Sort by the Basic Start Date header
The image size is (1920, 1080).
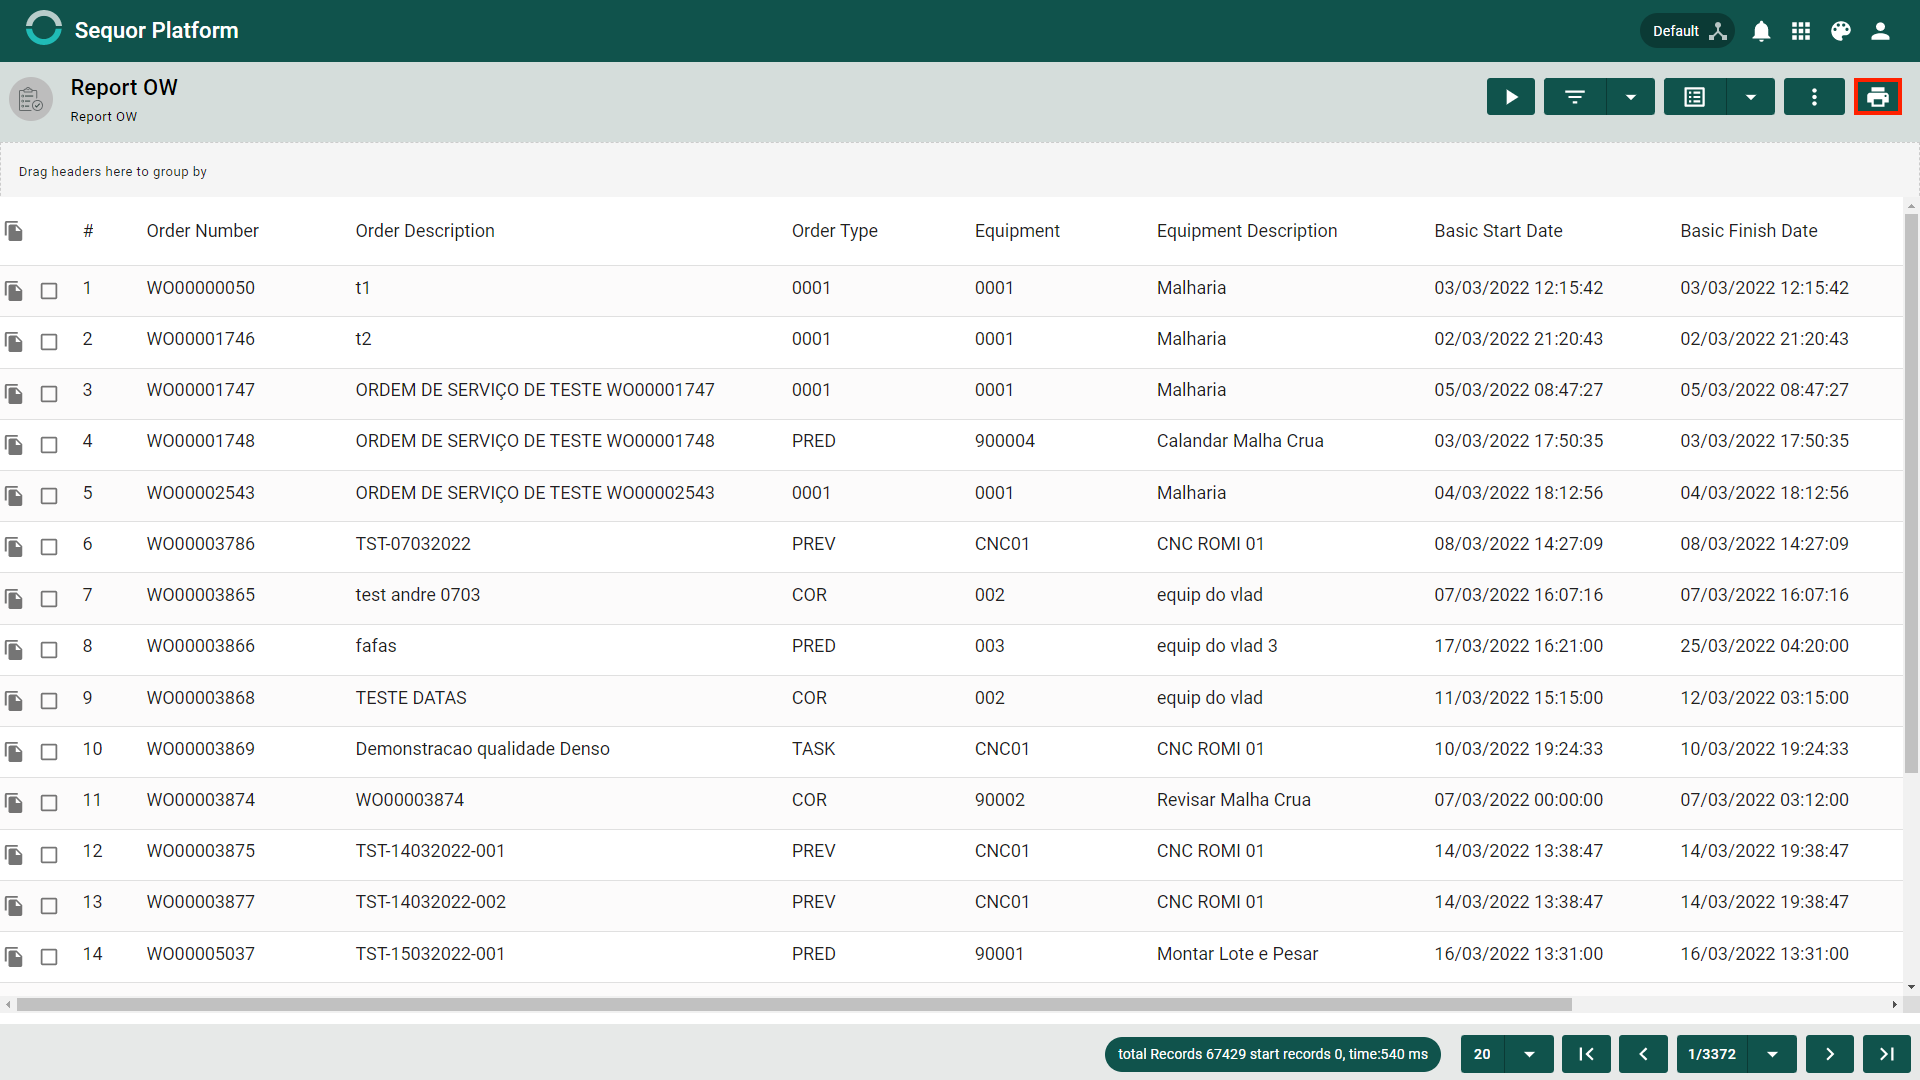[1498, 231]
